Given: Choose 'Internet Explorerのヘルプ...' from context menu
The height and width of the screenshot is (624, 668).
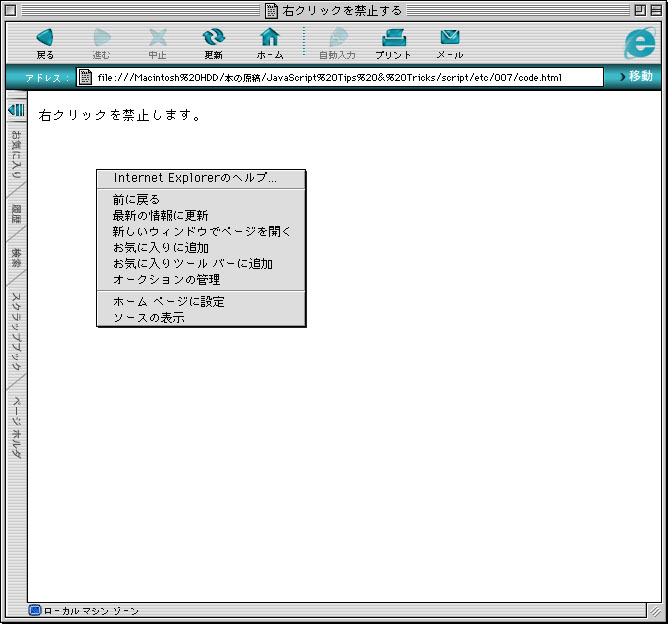Looking at the screenshot, I should pos(195,178).
